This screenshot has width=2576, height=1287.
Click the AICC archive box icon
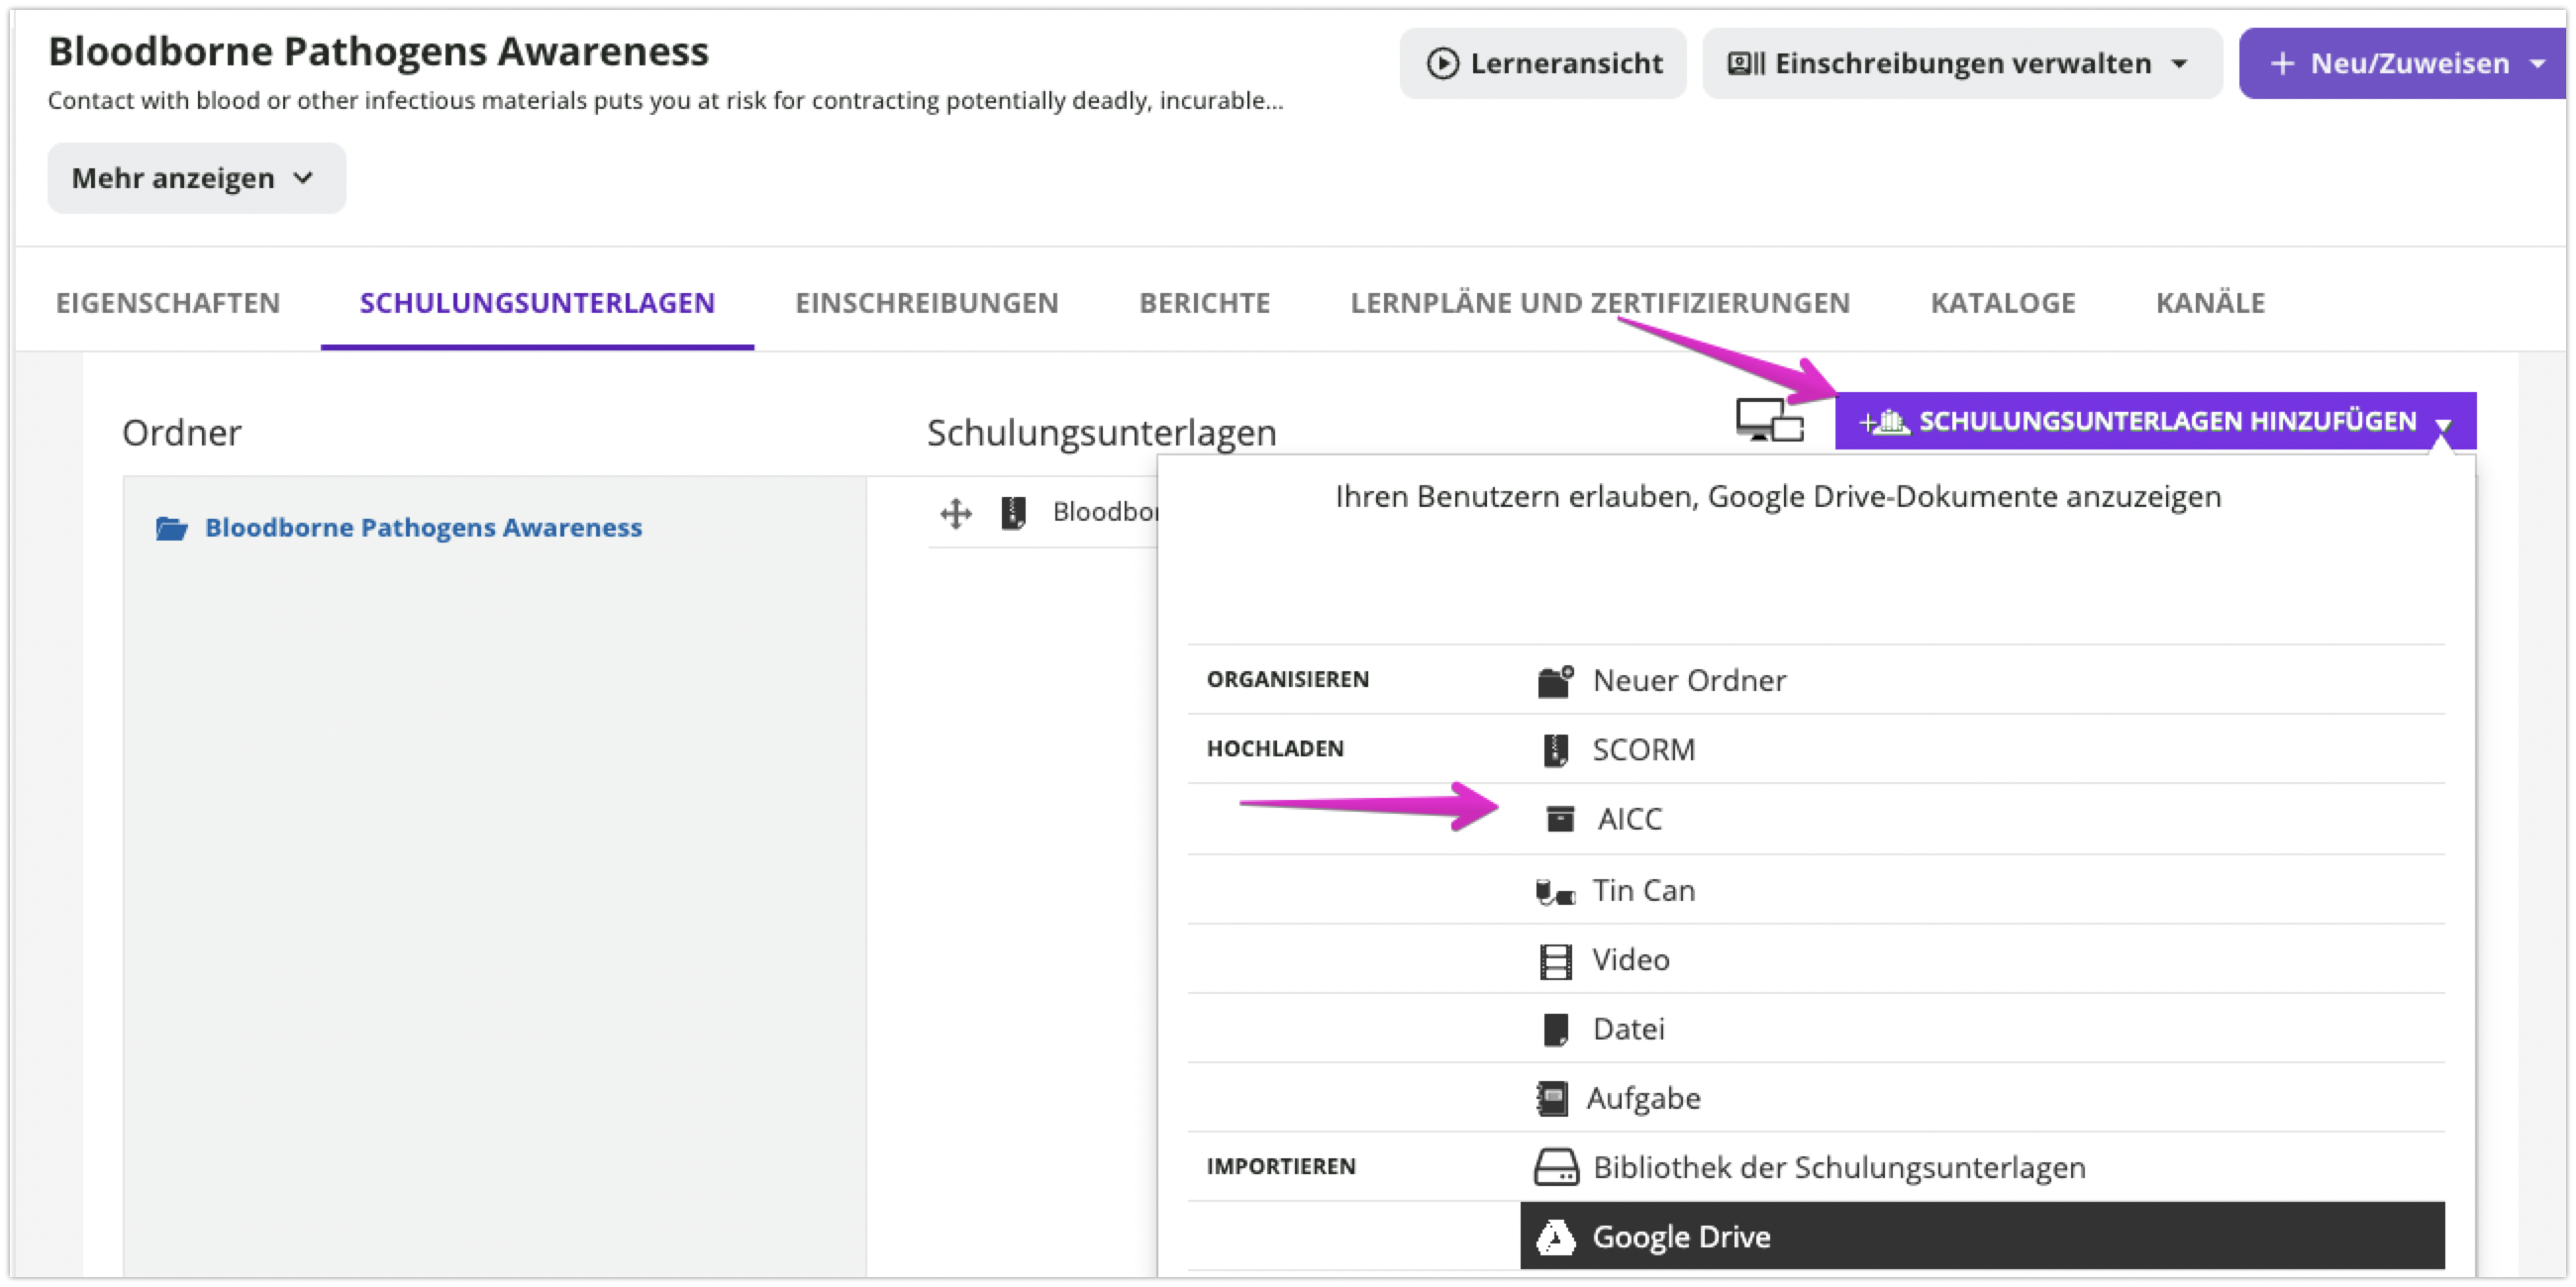pos(1560,819)
